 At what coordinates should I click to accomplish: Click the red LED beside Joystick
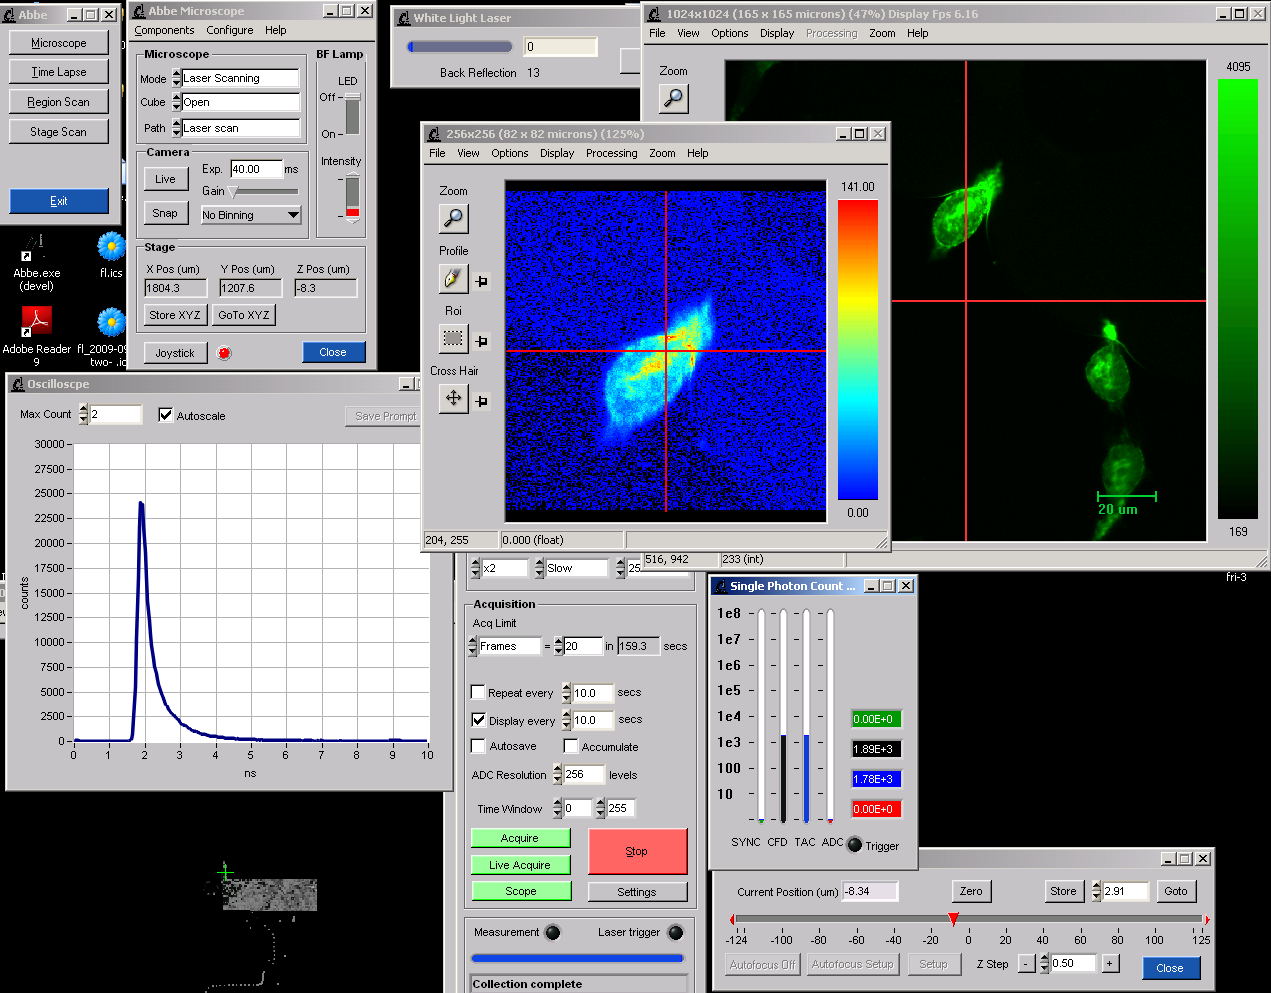pyautogui.click(x=224, y=353)
